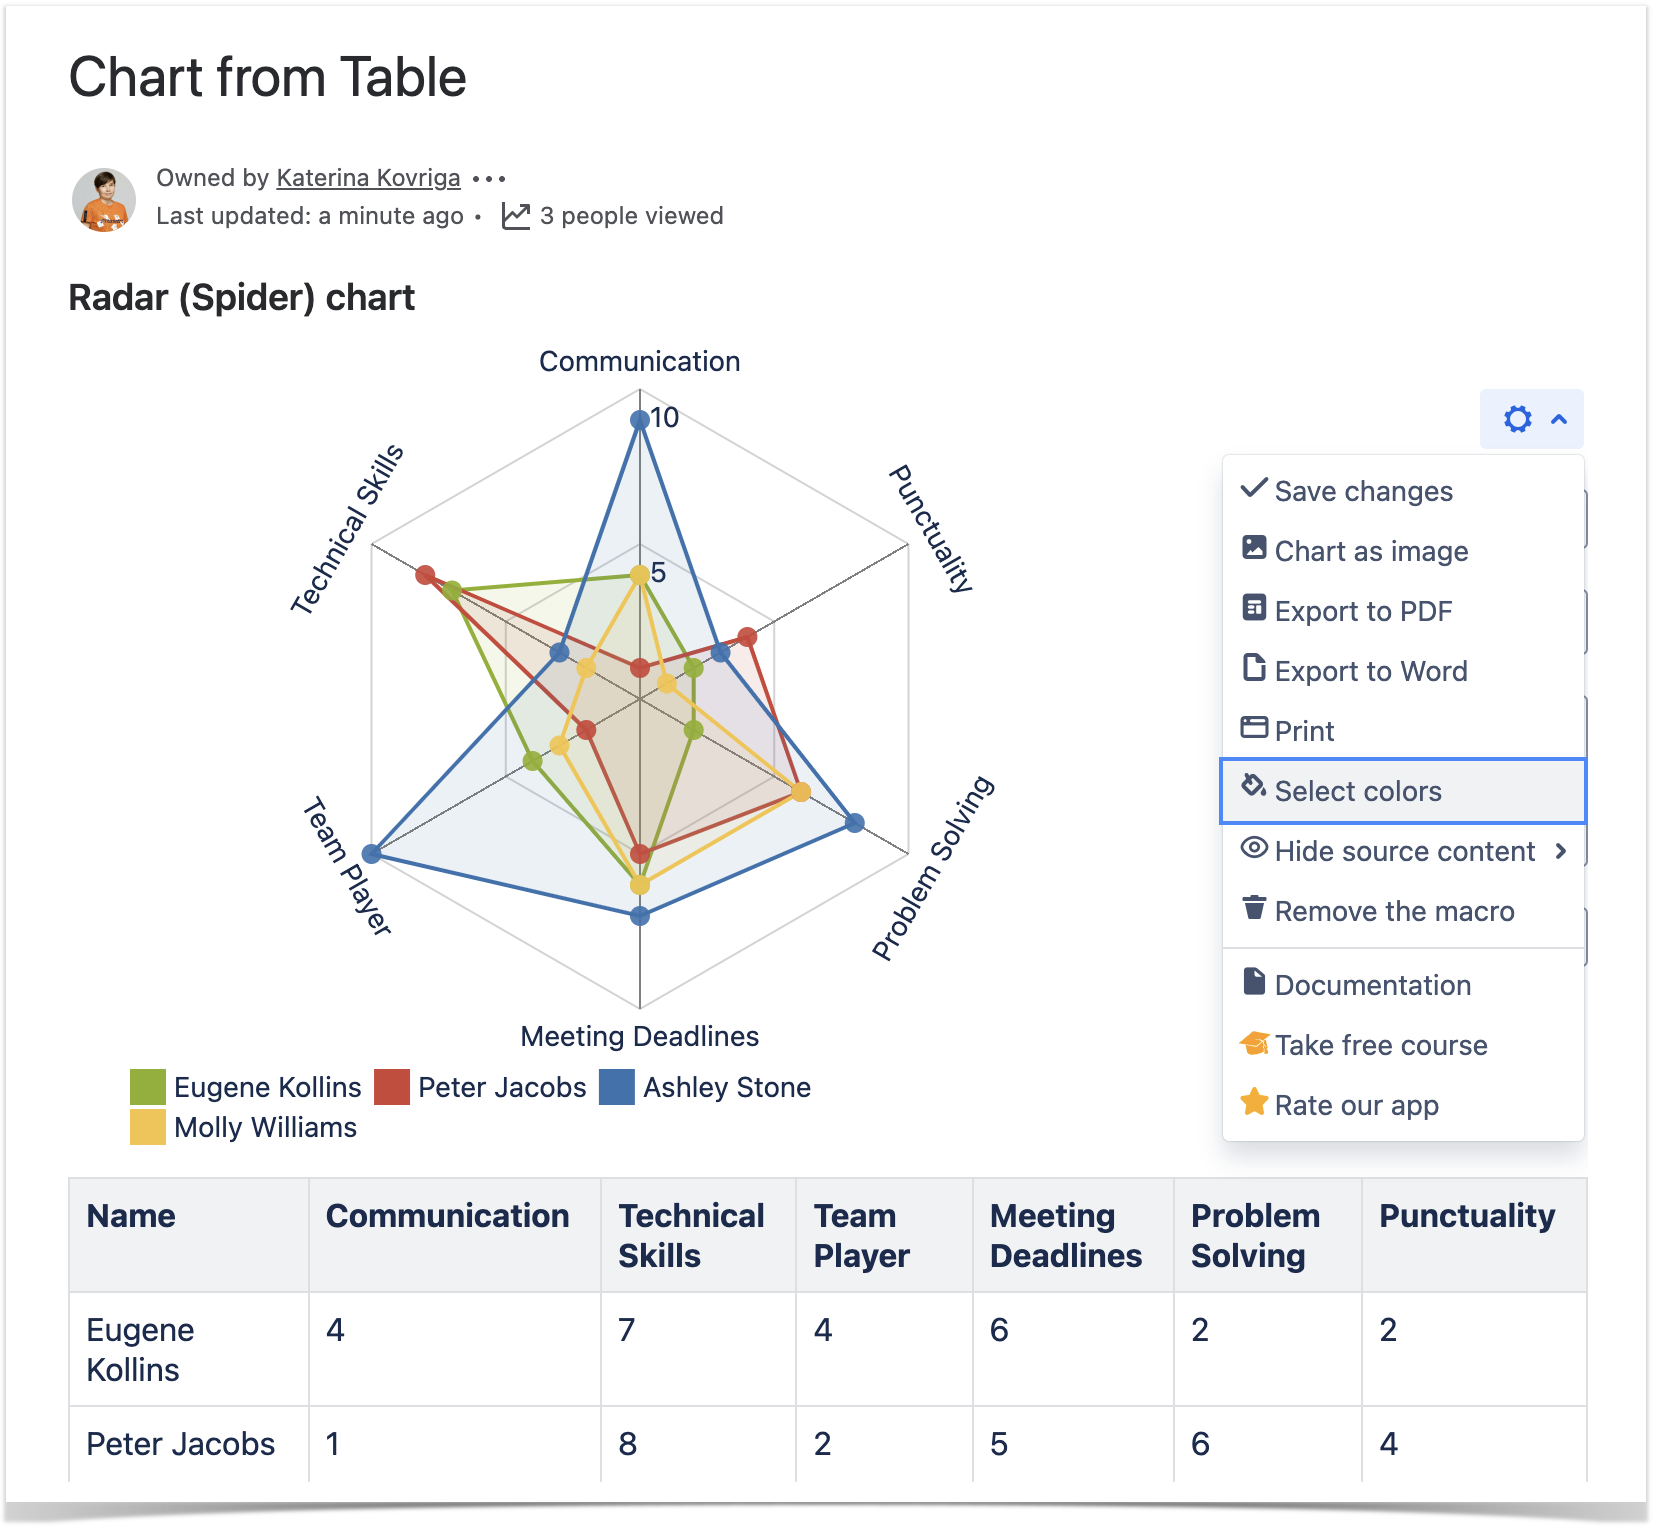Choose Select colors from the menu
The height and width of the screenshot is (1531, 1660).
point(1357,792)
